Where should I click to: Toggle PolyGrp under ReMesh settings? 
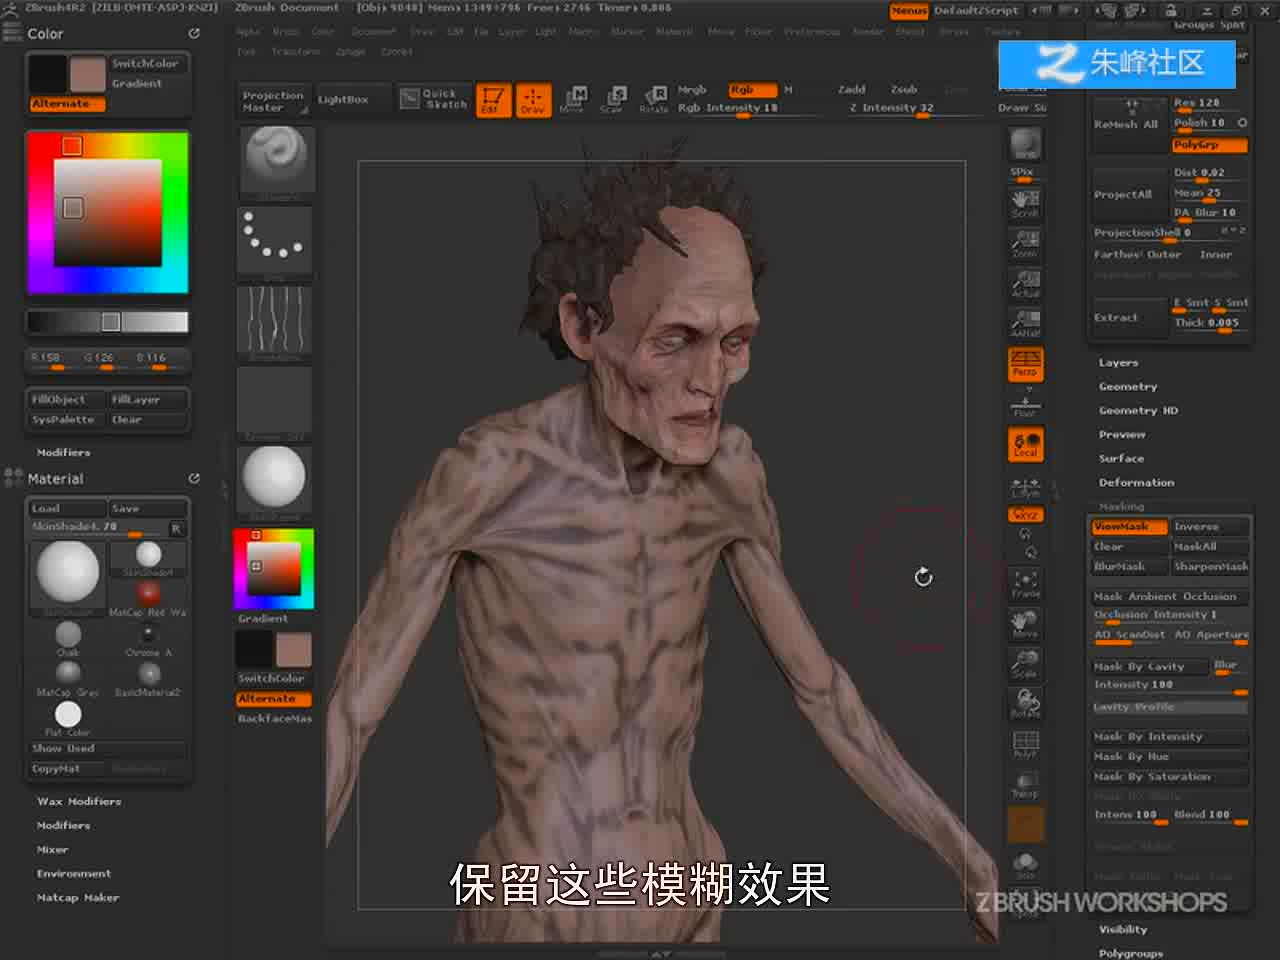[1210, 145]
